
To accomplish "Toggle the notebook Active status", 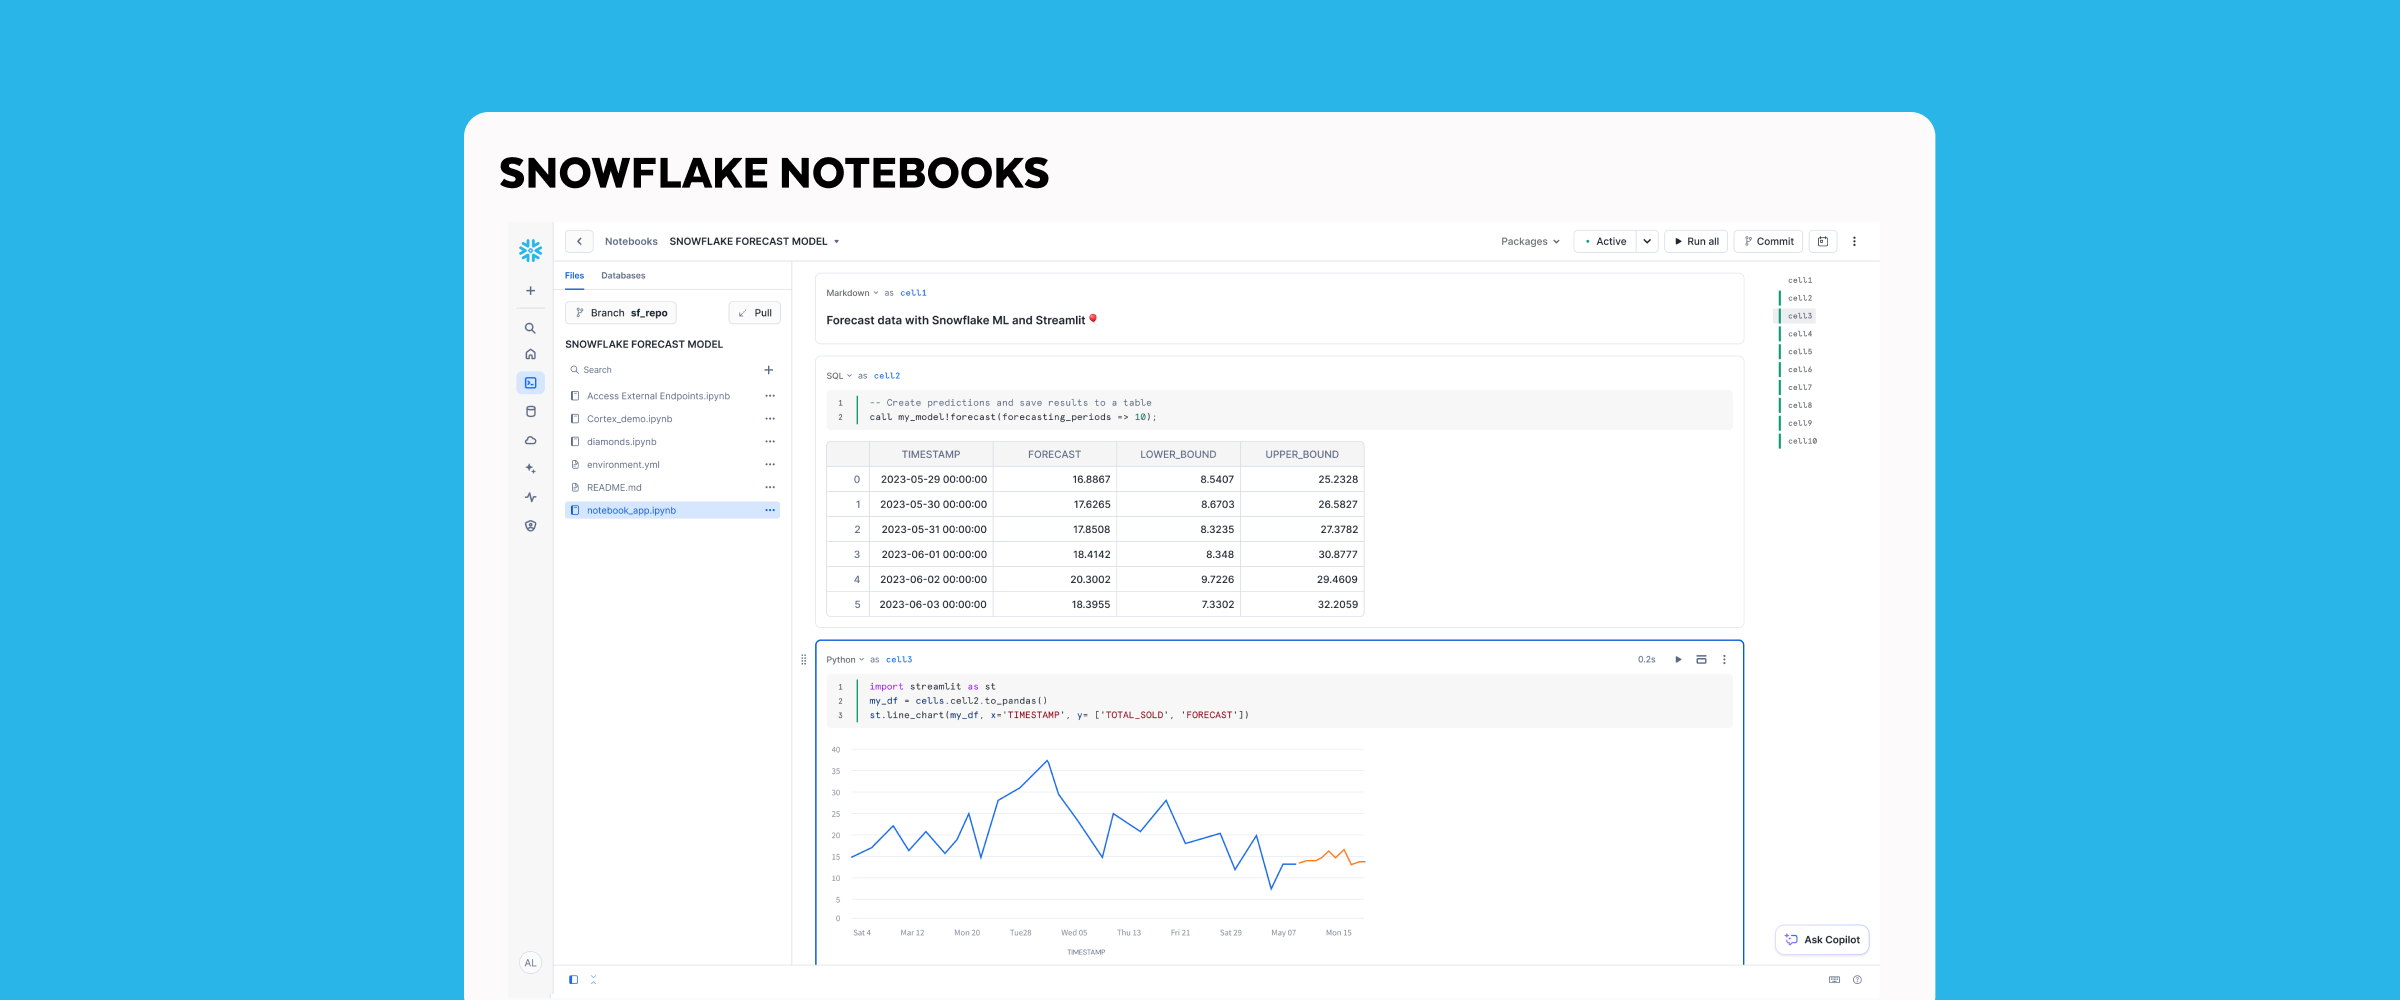I will (1607, 241).
